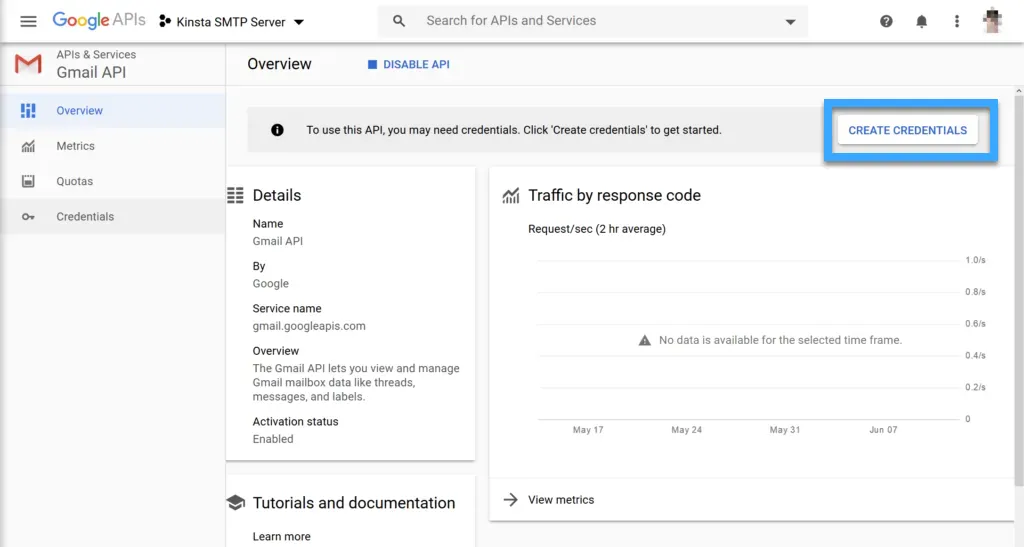Click the Details section grid icon
Screen dimensions: 1024x547
pos(235,195)
